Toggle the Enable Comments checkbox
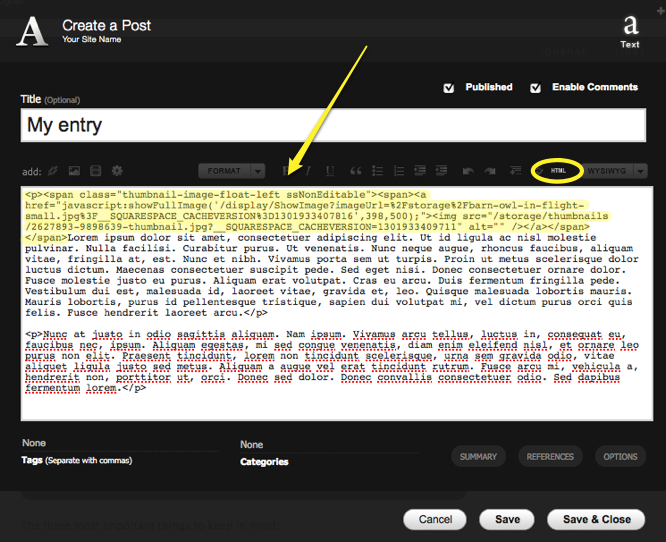Image resolution: width=666 pixels, height=542 pixels. coord(536,88)
